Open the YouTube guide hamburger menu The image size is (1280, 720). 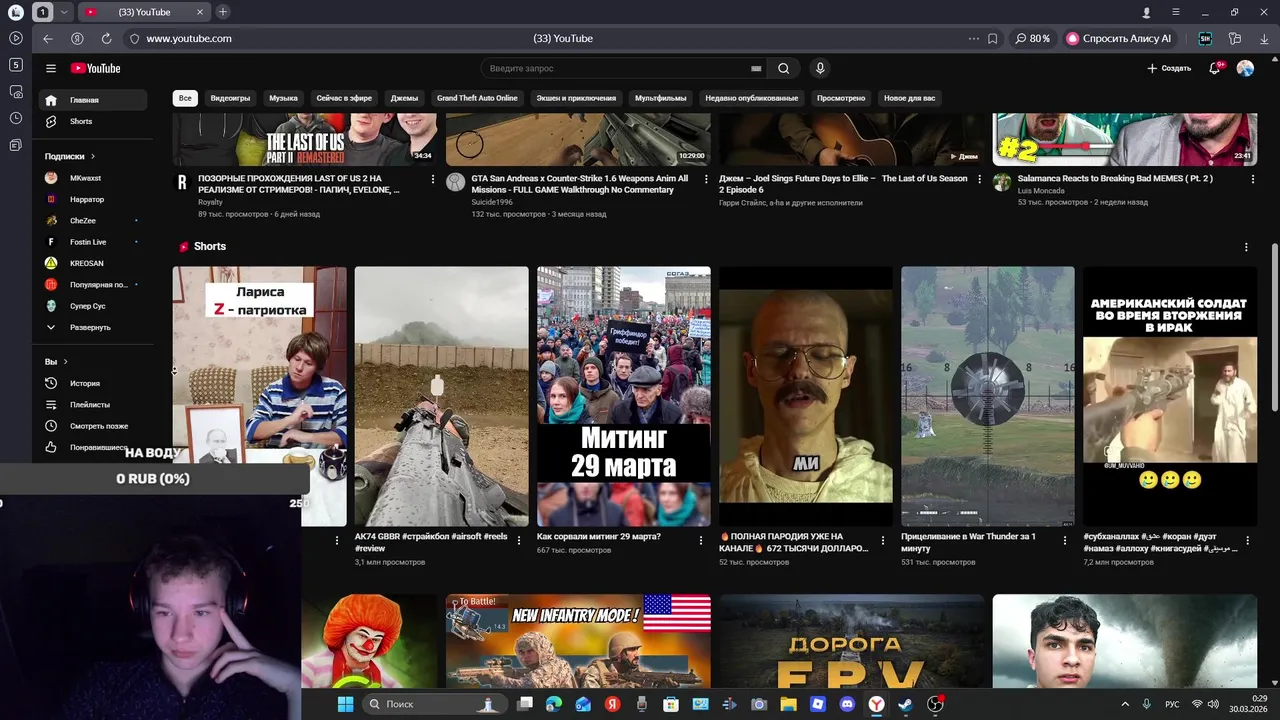pyautogui.click(x=50, y=68)
